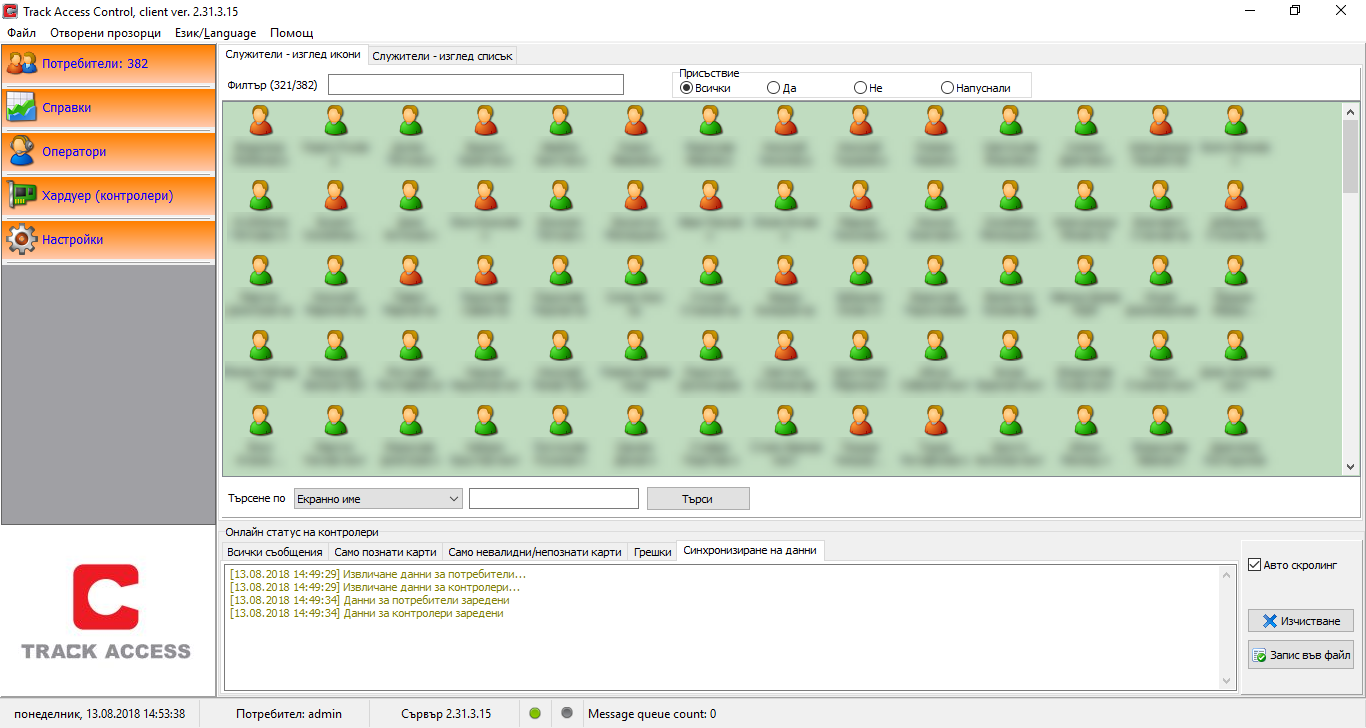
Task: Click the Потребители users icon in sidebar
Action: pos(22,64)
